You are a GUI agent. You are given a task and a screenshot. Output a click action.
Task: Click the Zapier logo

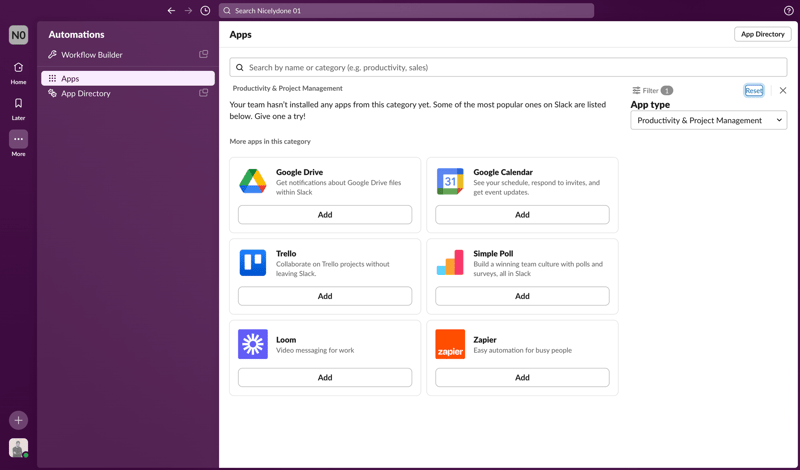tap(450, 344)
